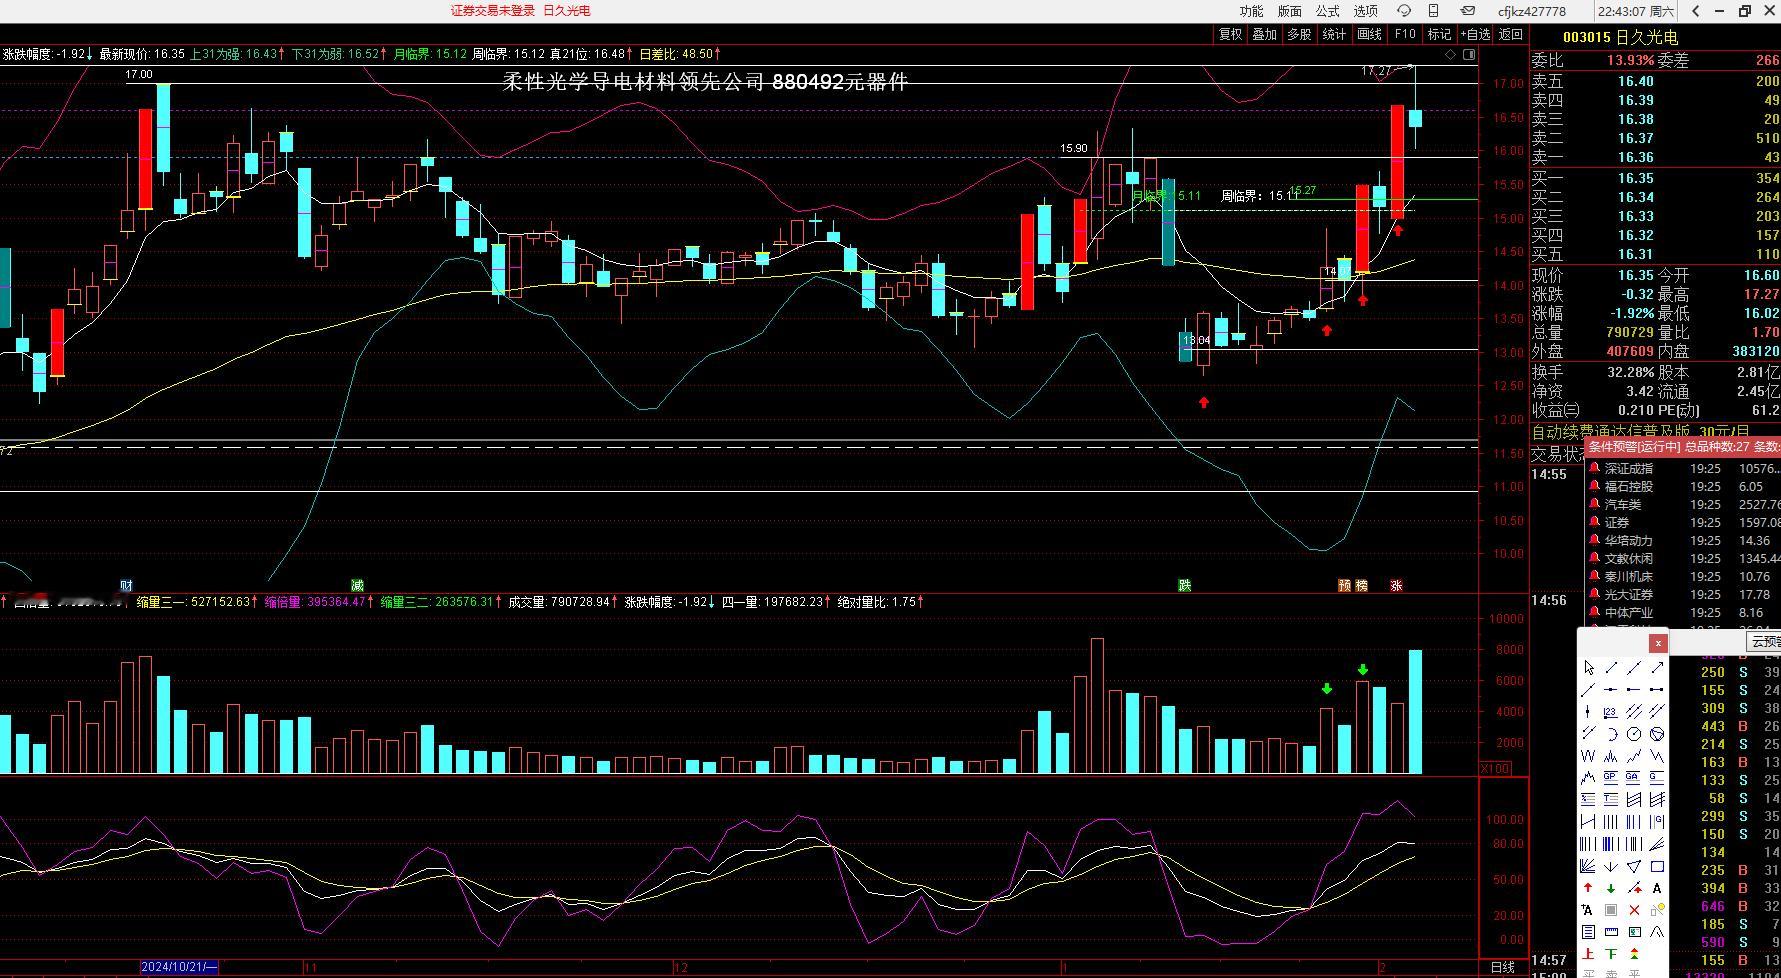Open the 日线 period selector
This screenshot has height=978, width=1781.
click(x=1502, y=967)
